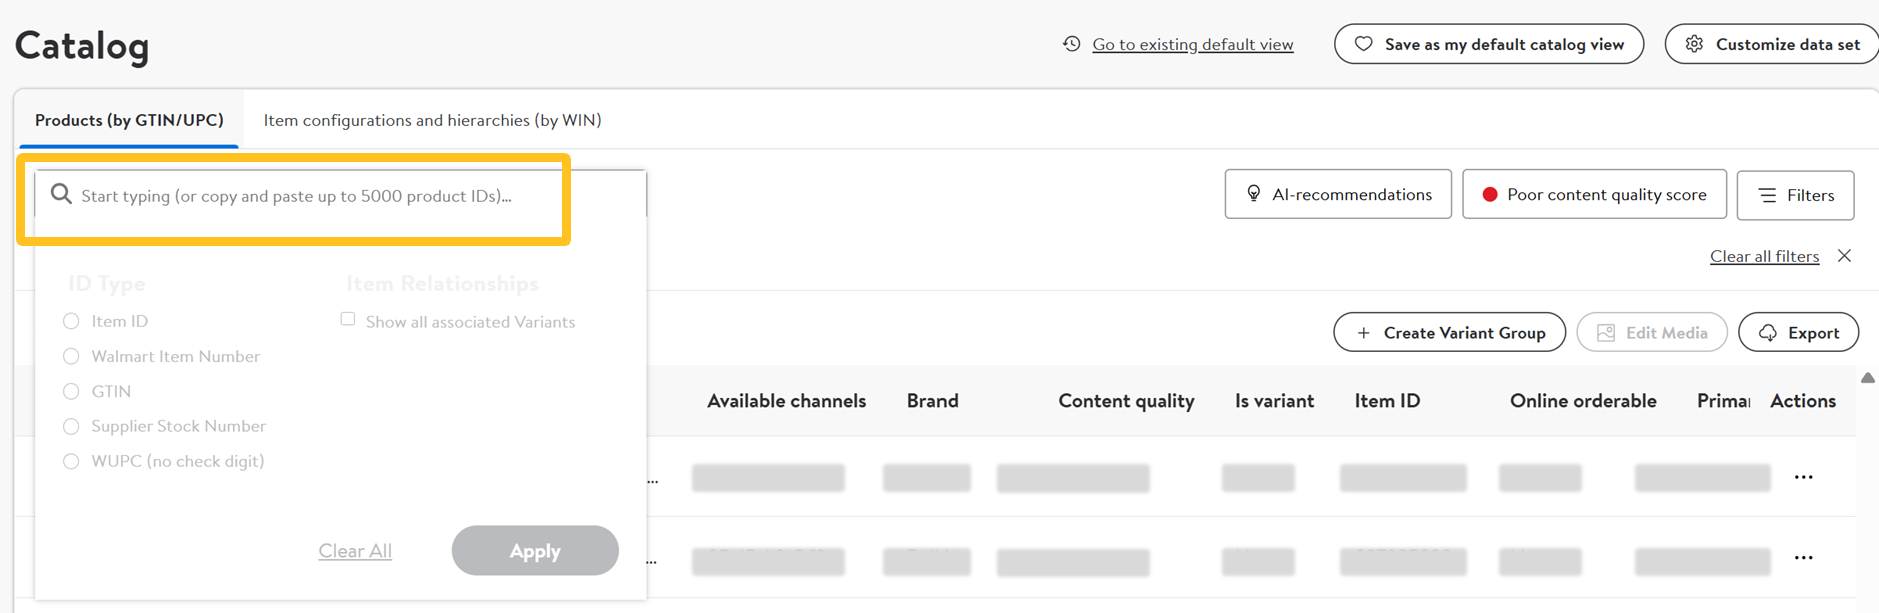Enable Show all associated Variants checkbox
The width and height of the screenshot is (1879, 613).
(x=348, y=320)
